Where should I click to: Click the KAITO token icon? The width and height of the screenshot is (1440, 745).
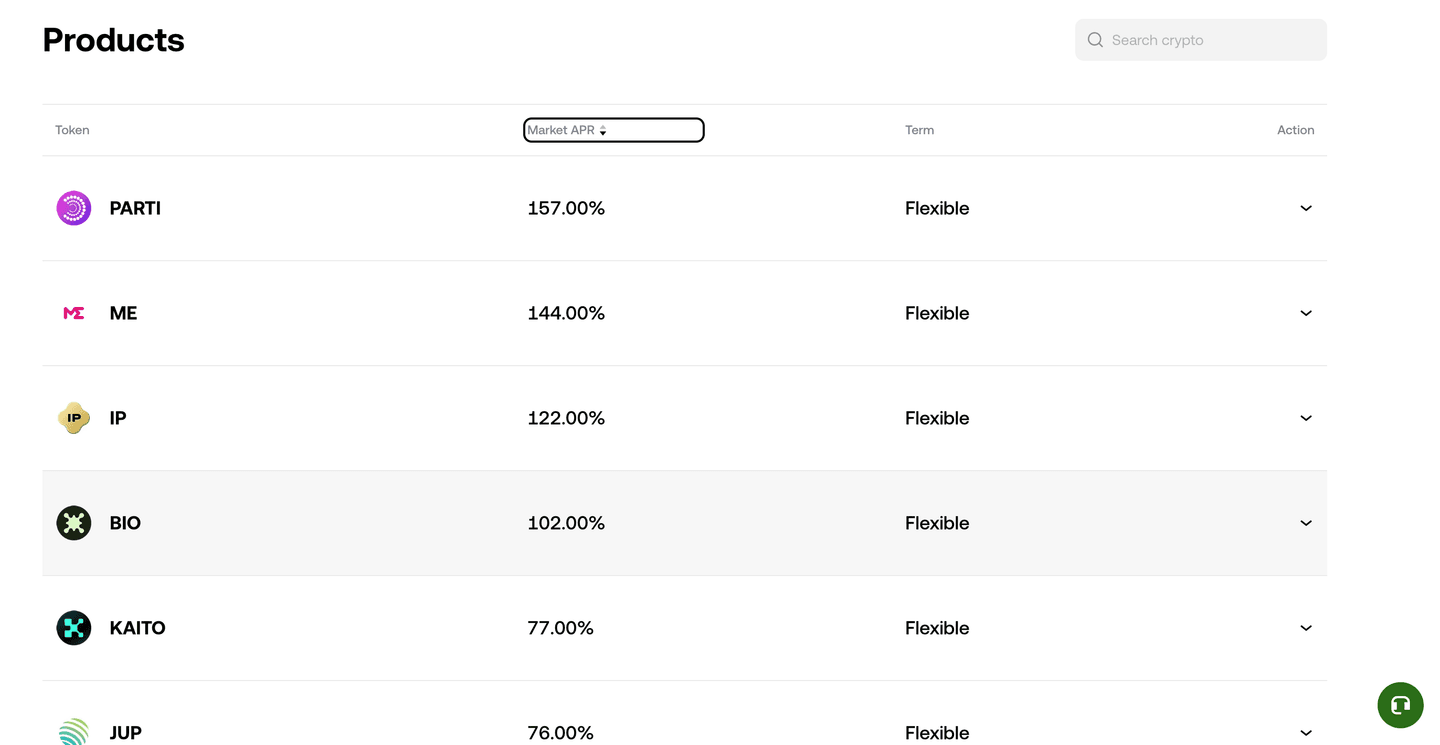(x=74, y=628)
